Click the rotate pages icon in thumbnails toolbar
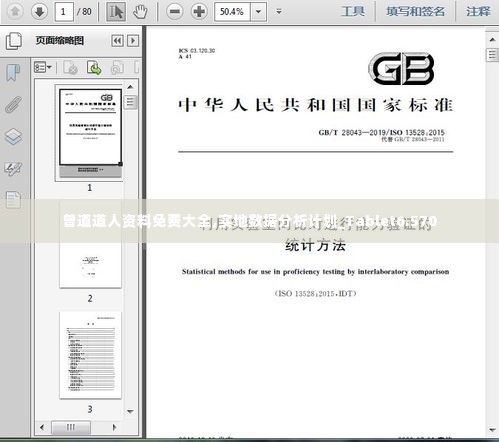The height and width of the screenshot is (442, 499). click(x=117, y=68)
